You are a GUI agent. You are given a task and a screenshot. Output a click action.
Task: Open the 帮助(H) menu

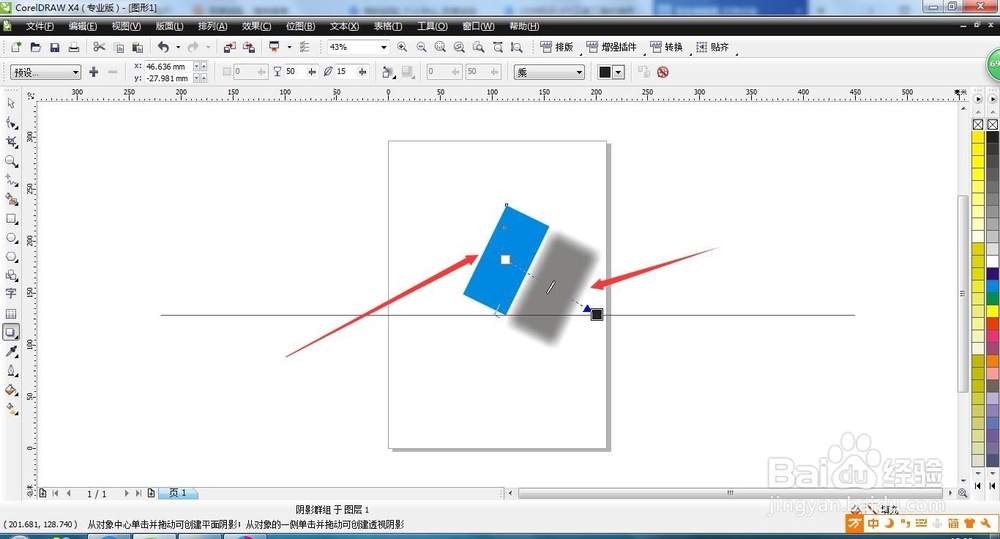pyautogui.click(x=524, y=26)
